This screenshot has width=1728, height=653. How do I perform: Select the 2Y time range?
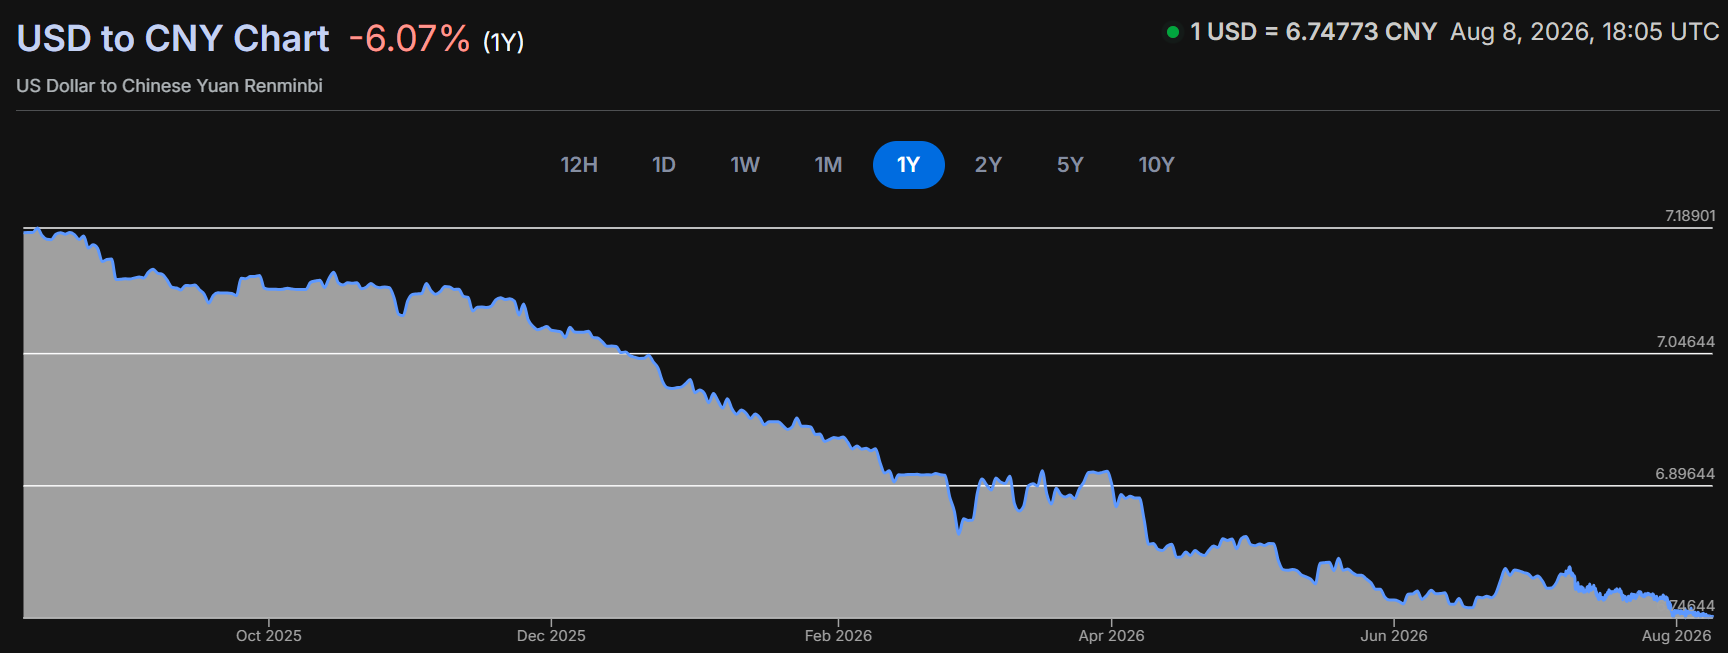pyautogui.click(x=988, y=165)
